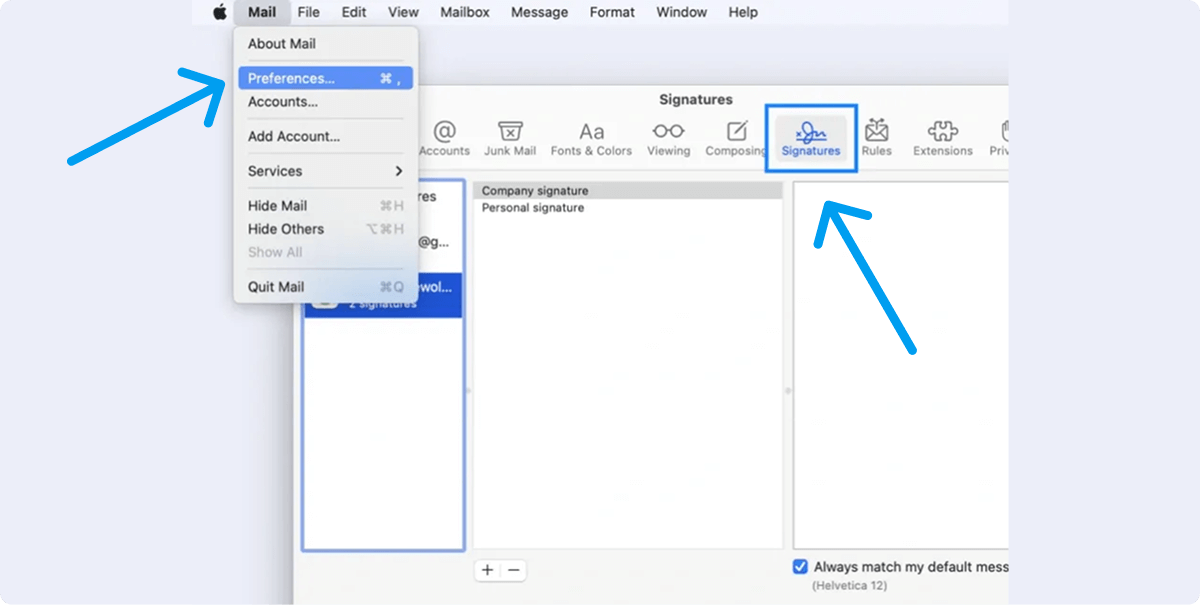This screenshot has height=605, width=1200.
Task: Open Fonts & Colors preferences
Action: click(x=591, y=135)
